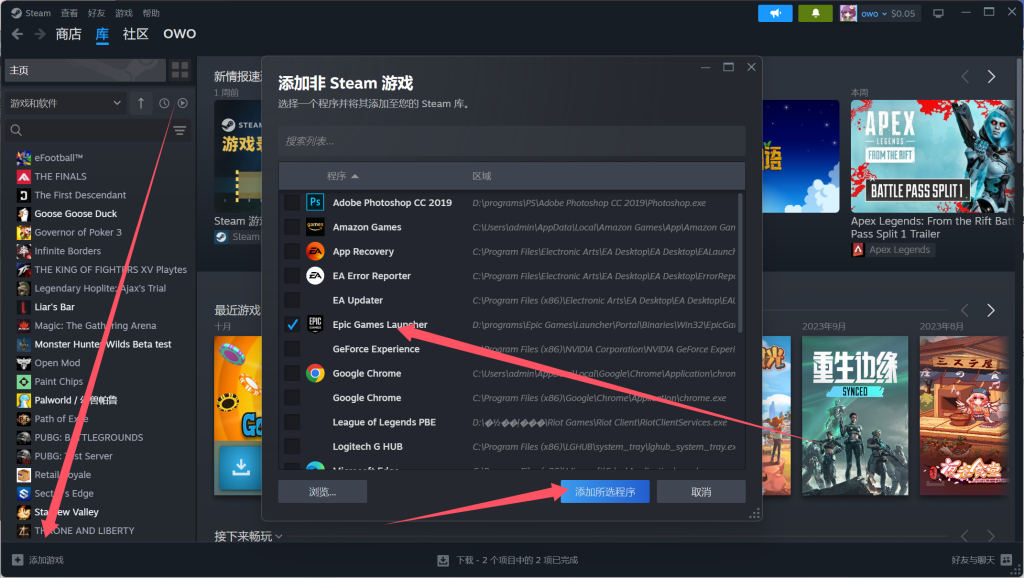Viewport: 1024px width, 578px height.
Task: Click the 浏览... button
Action: [x=322, y=492]
